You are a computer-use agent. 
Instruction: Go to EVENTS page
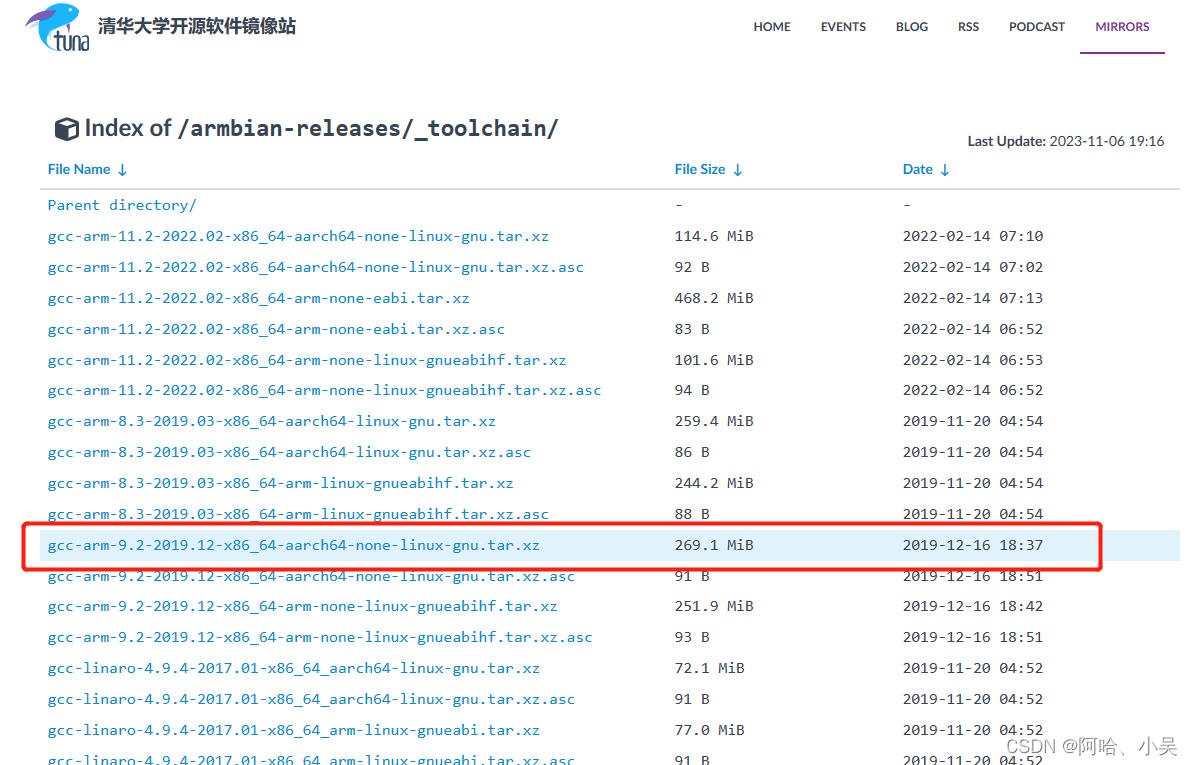[843, 27]
